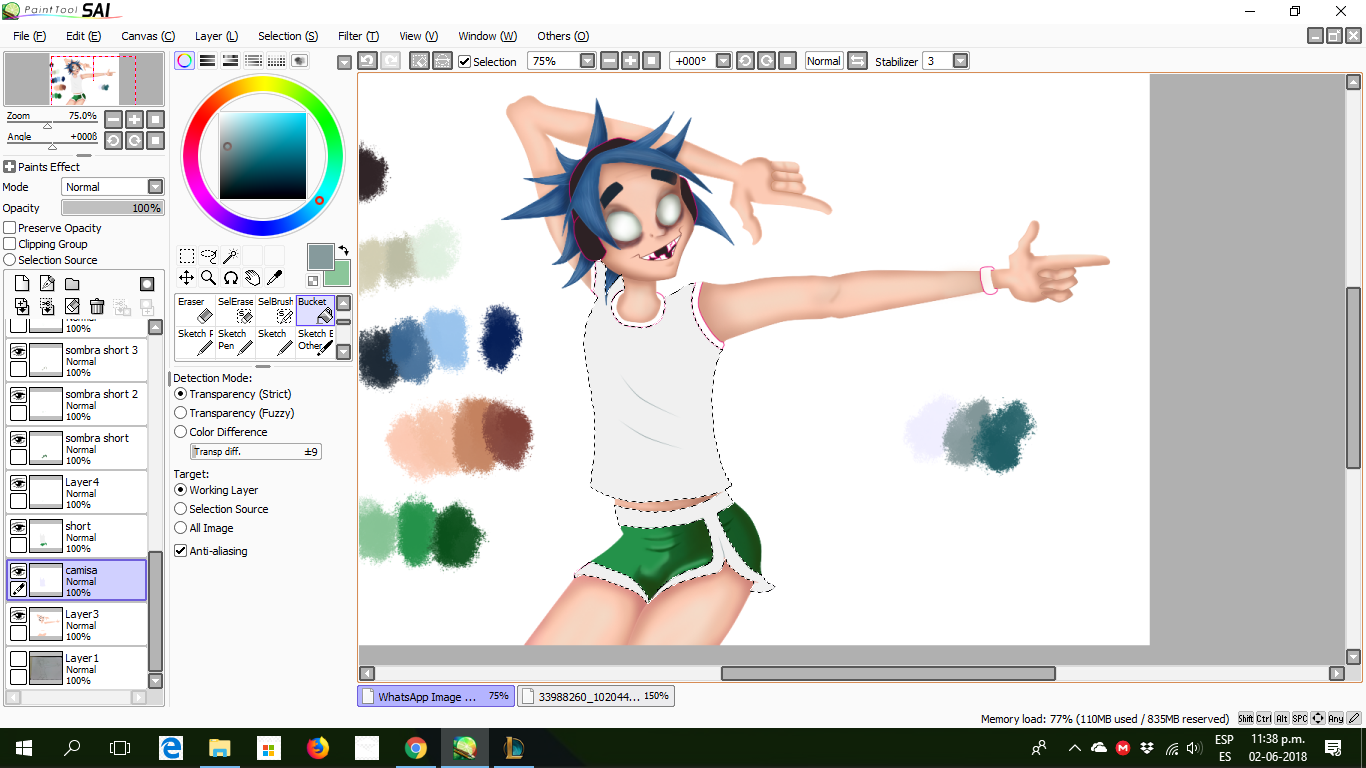Flip the canvas view horizontally
This screenshot has width=1366, height=768.
pos(857,61)
